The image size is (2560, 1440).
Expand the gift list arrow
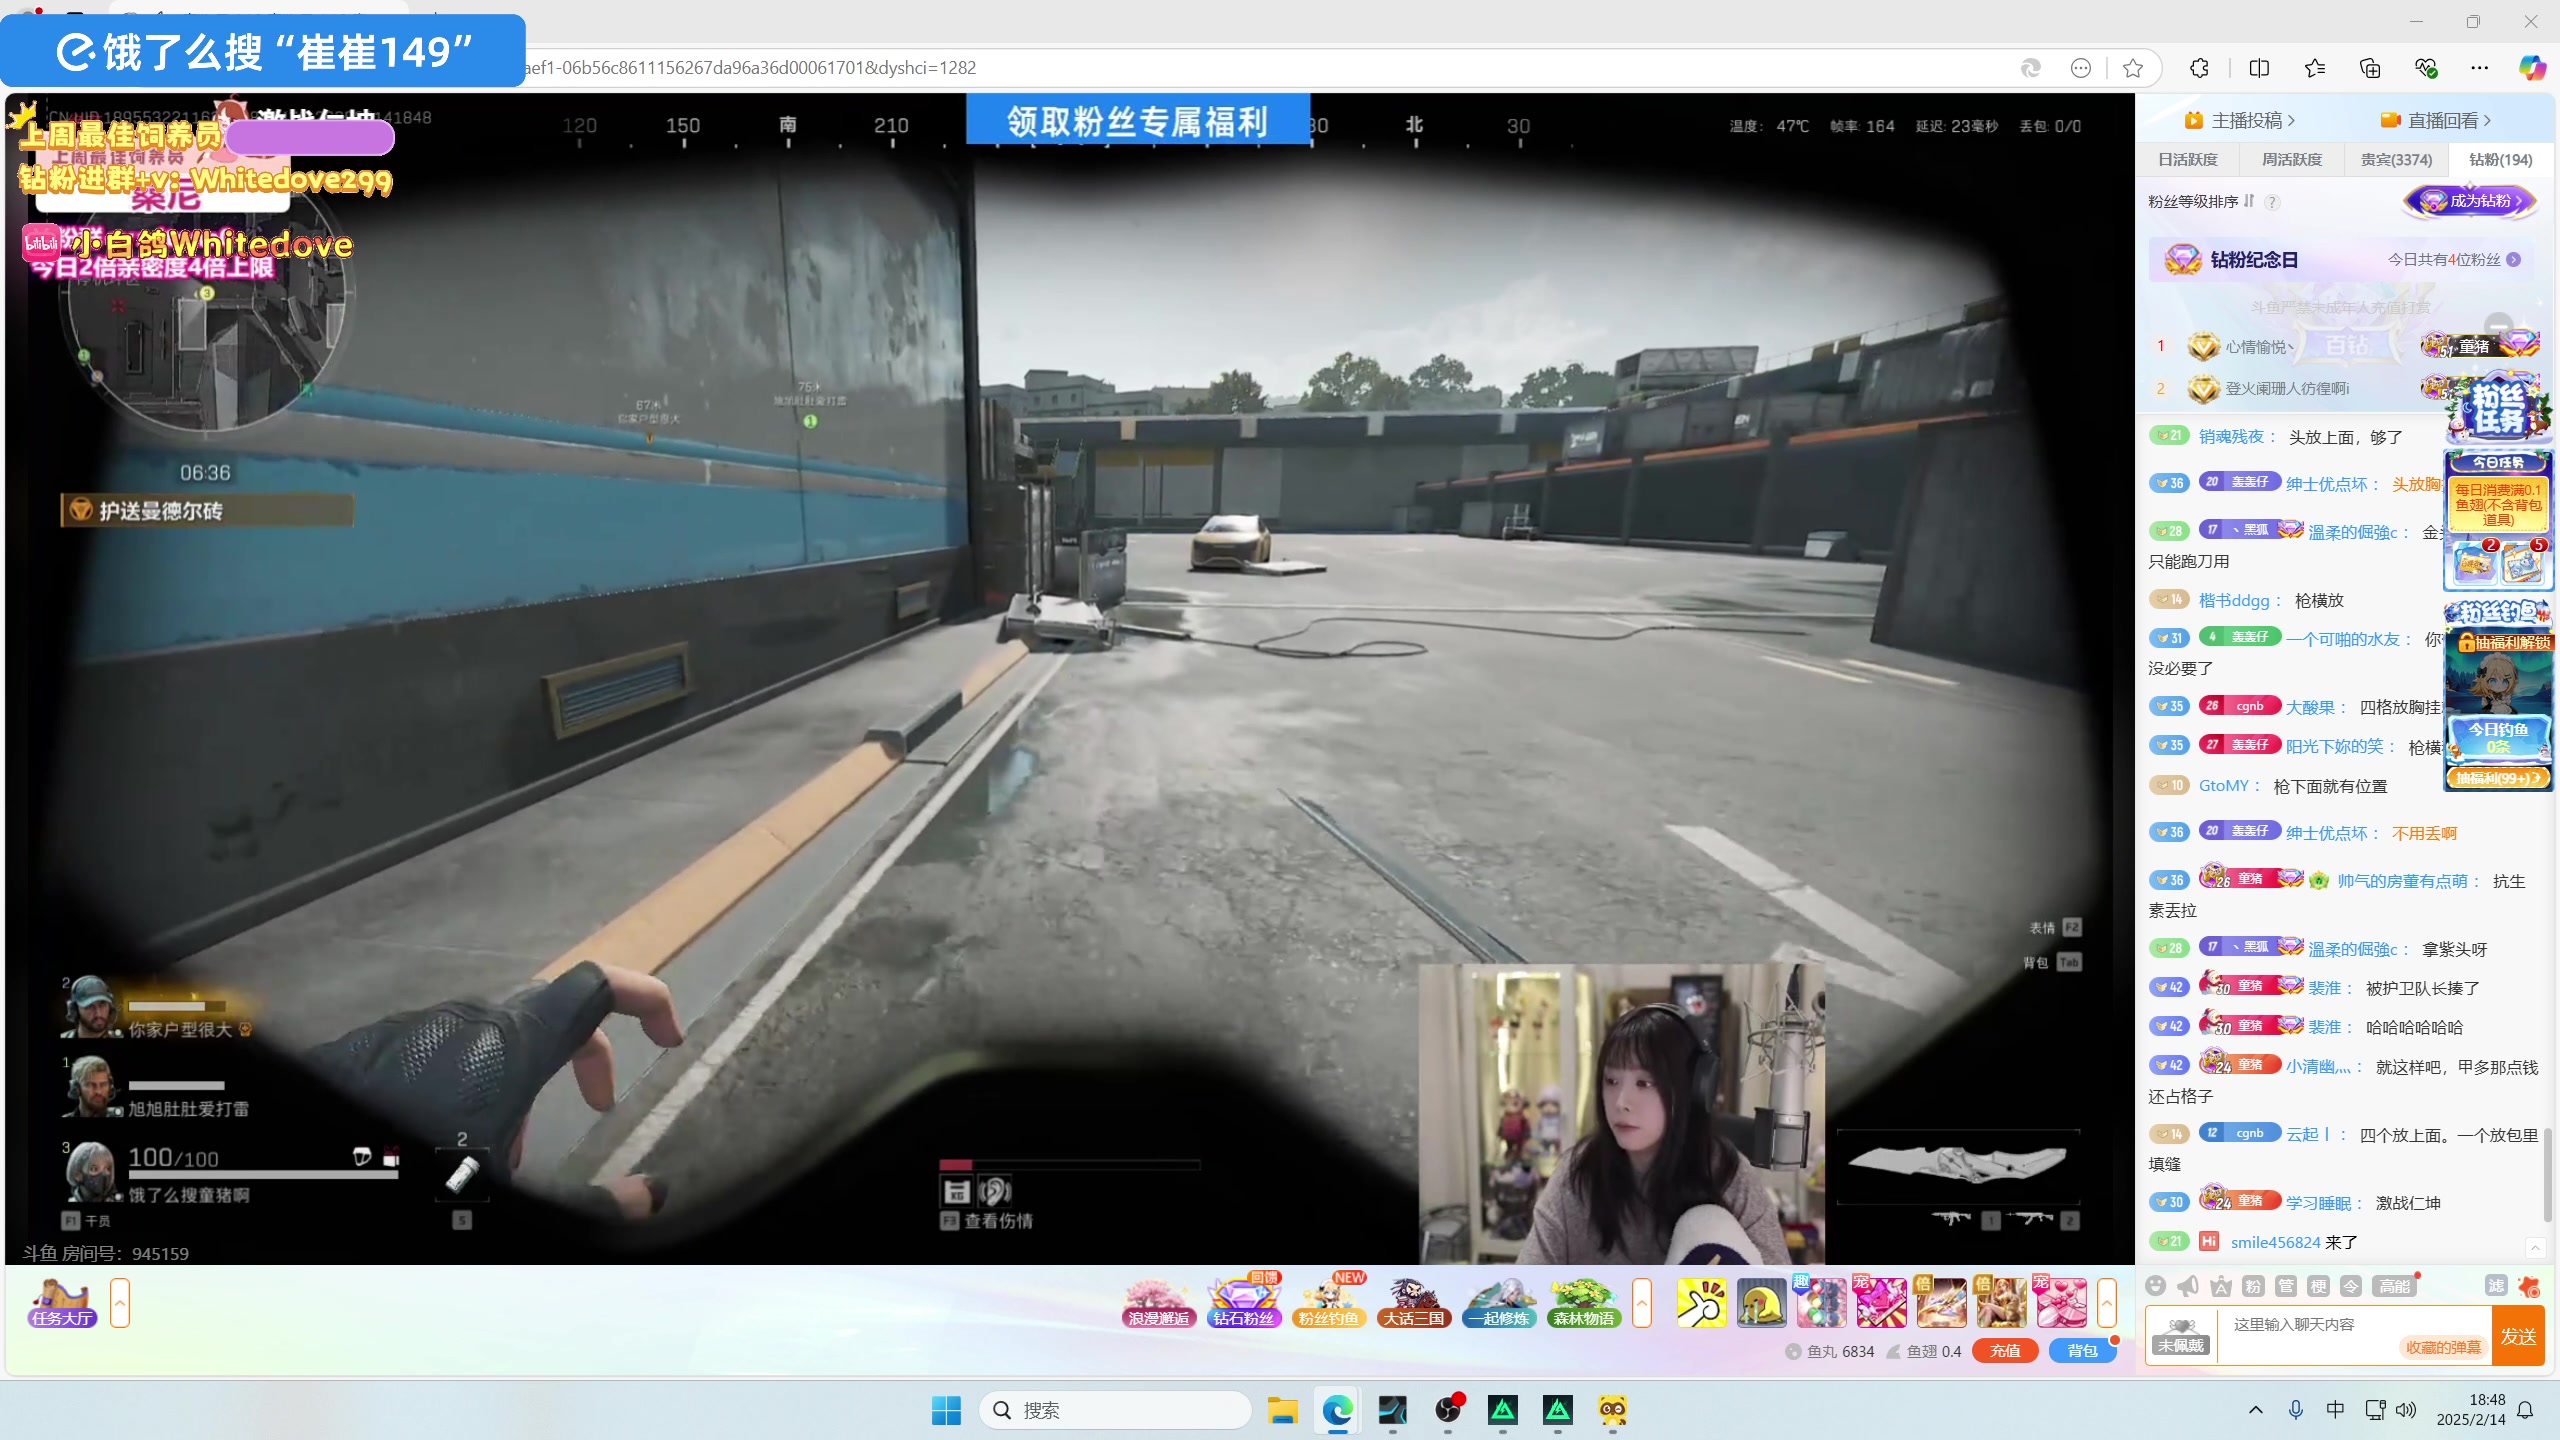coord(2107,1303)
